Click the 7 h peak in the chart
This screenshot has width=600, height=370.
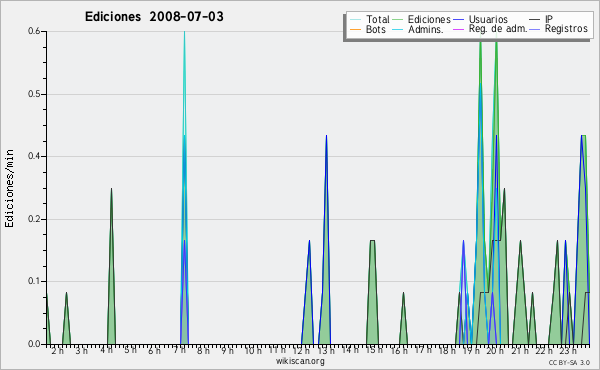pyautogui.click(x=184, y=34)
